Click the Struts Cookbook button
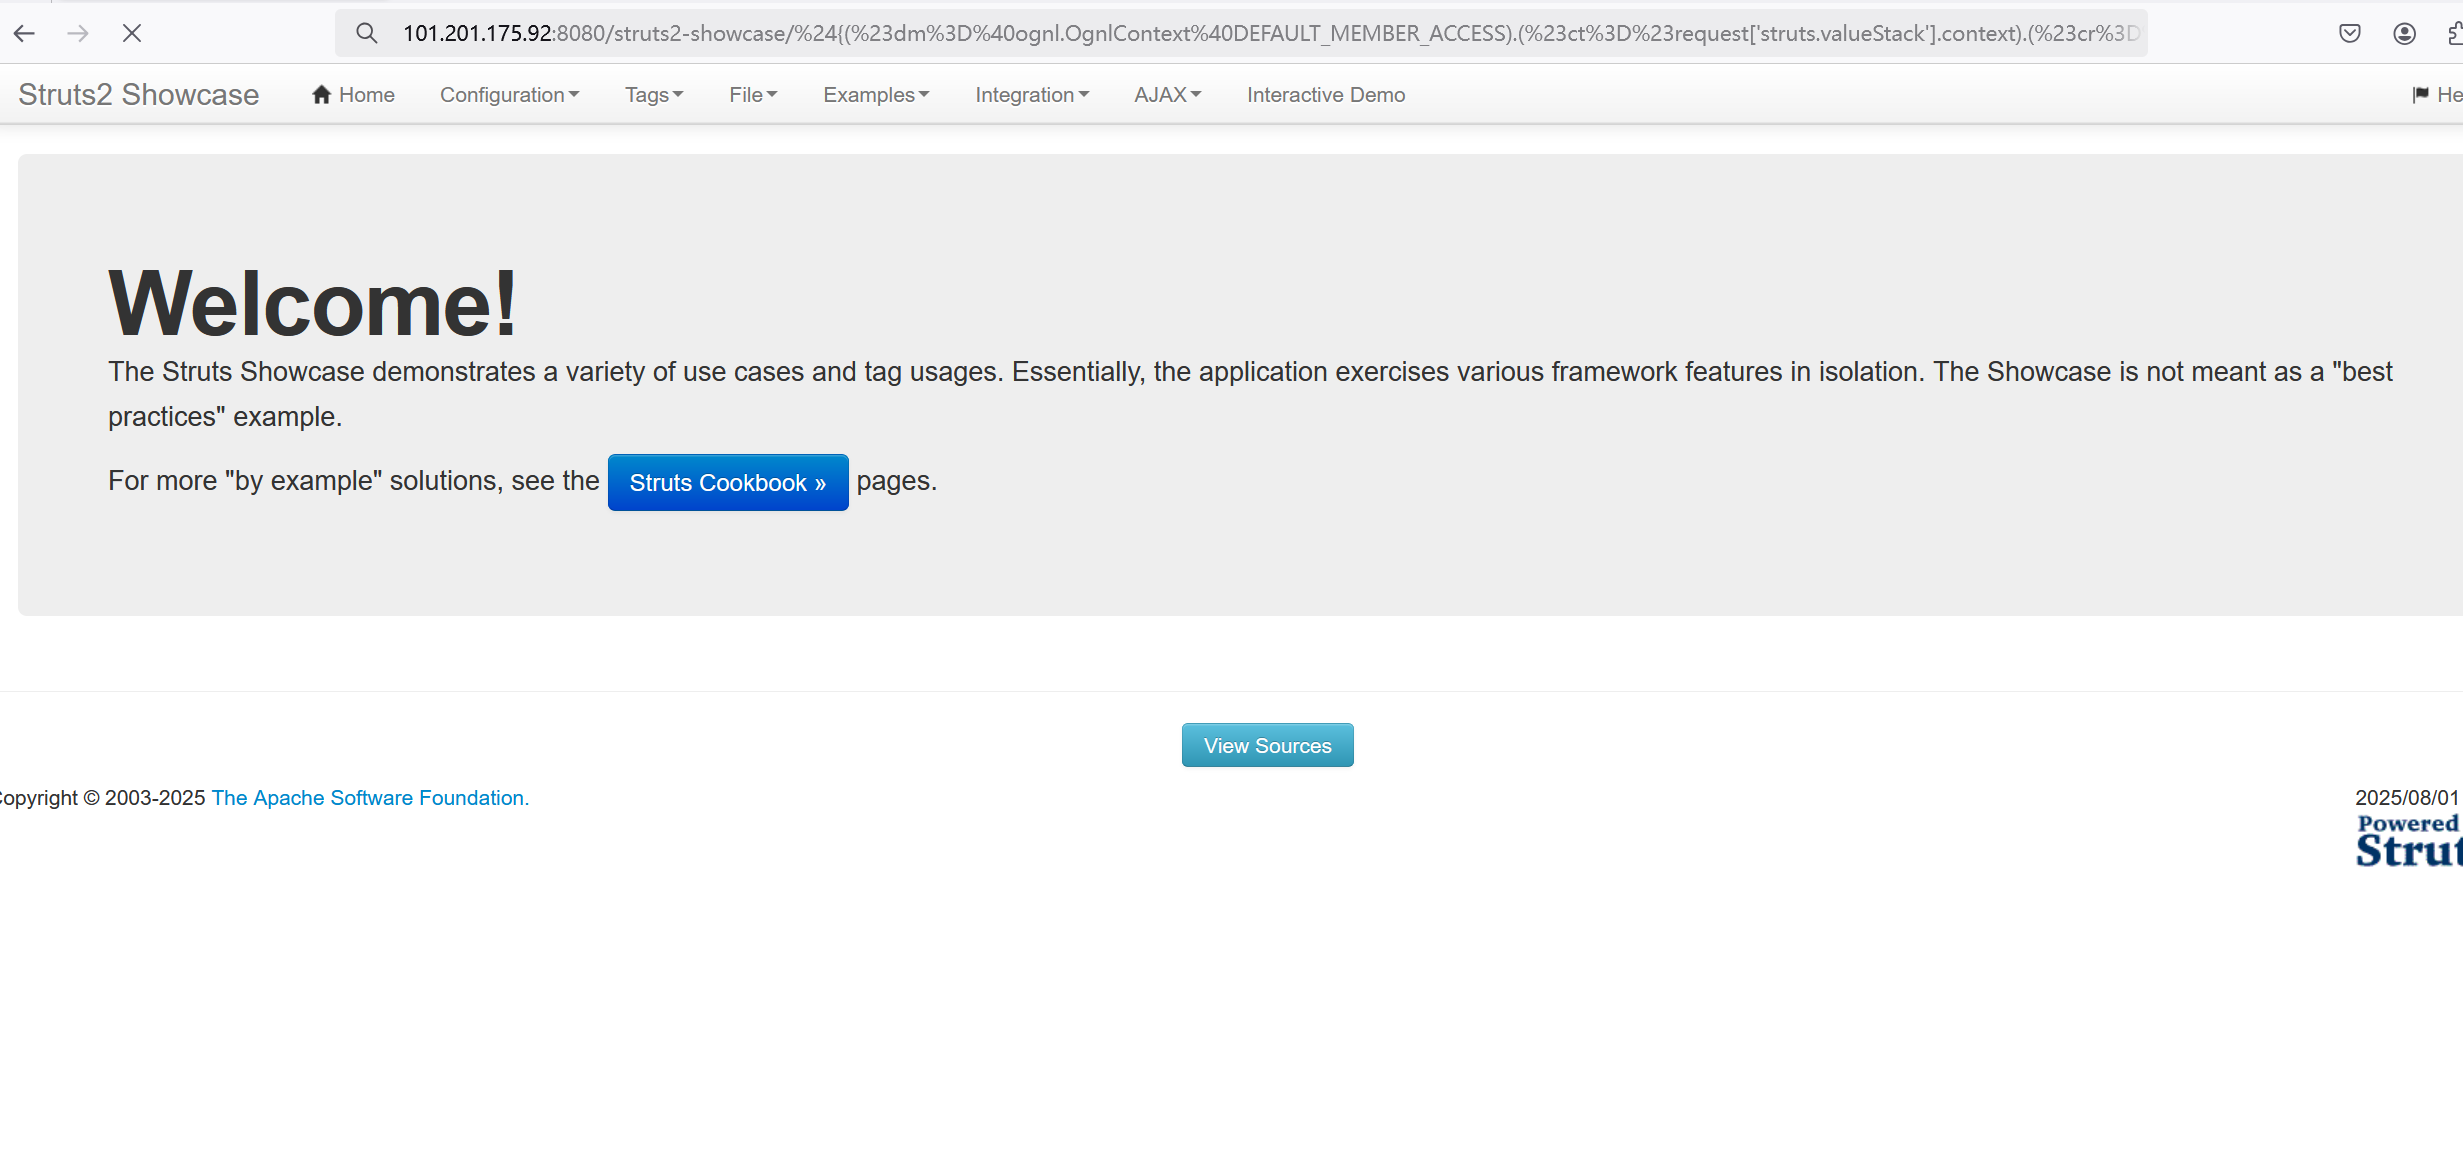 point(728,482)
